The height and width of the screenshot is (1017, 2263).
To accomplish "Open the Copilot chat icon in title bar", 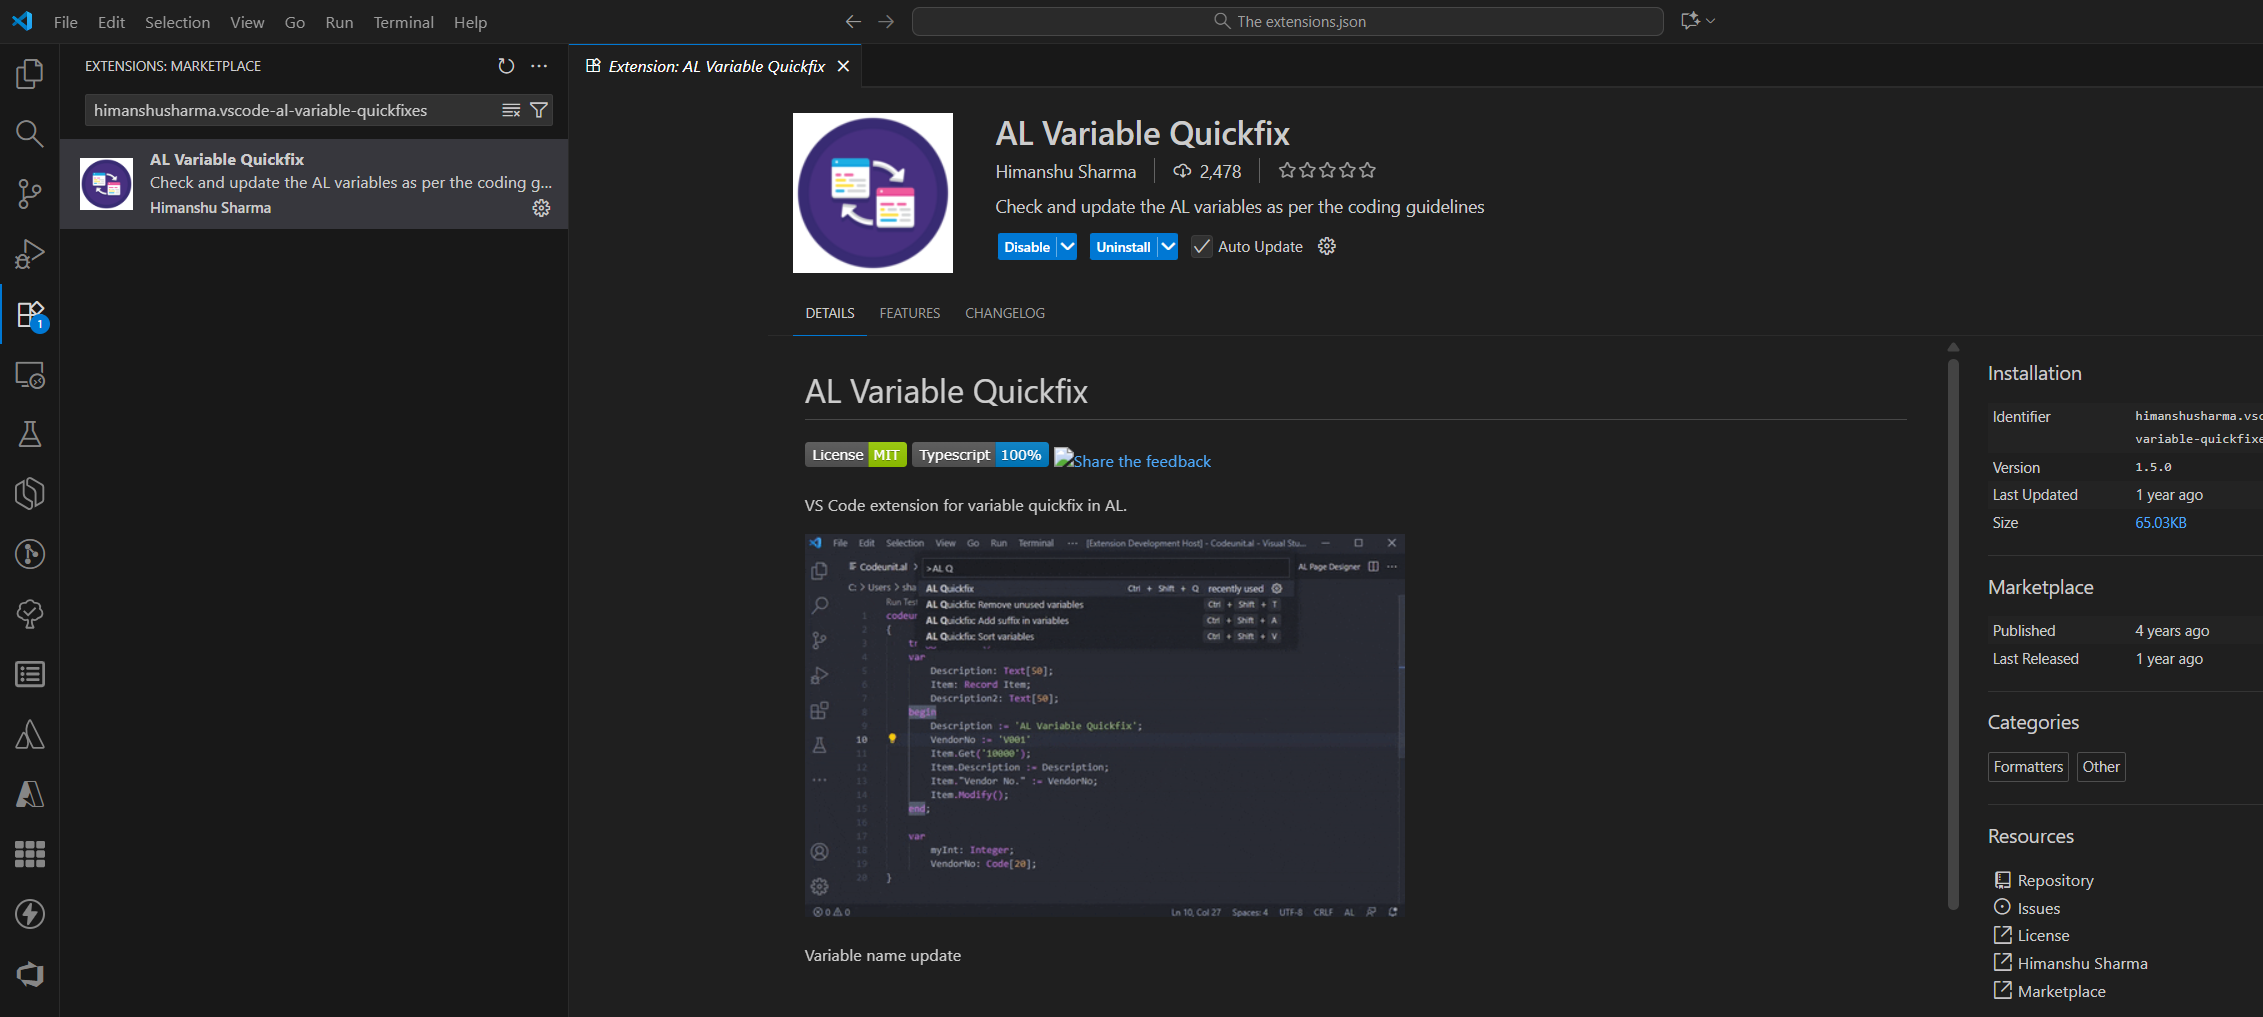I will [1690, 21].
